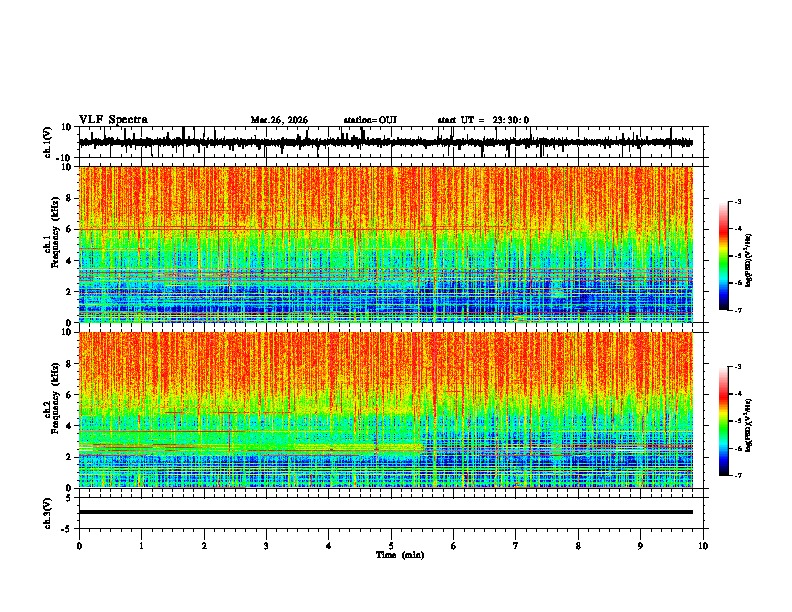792x612 pixels.
Task: Click the ch.1 color scale bar
Action: click(723, 256)
